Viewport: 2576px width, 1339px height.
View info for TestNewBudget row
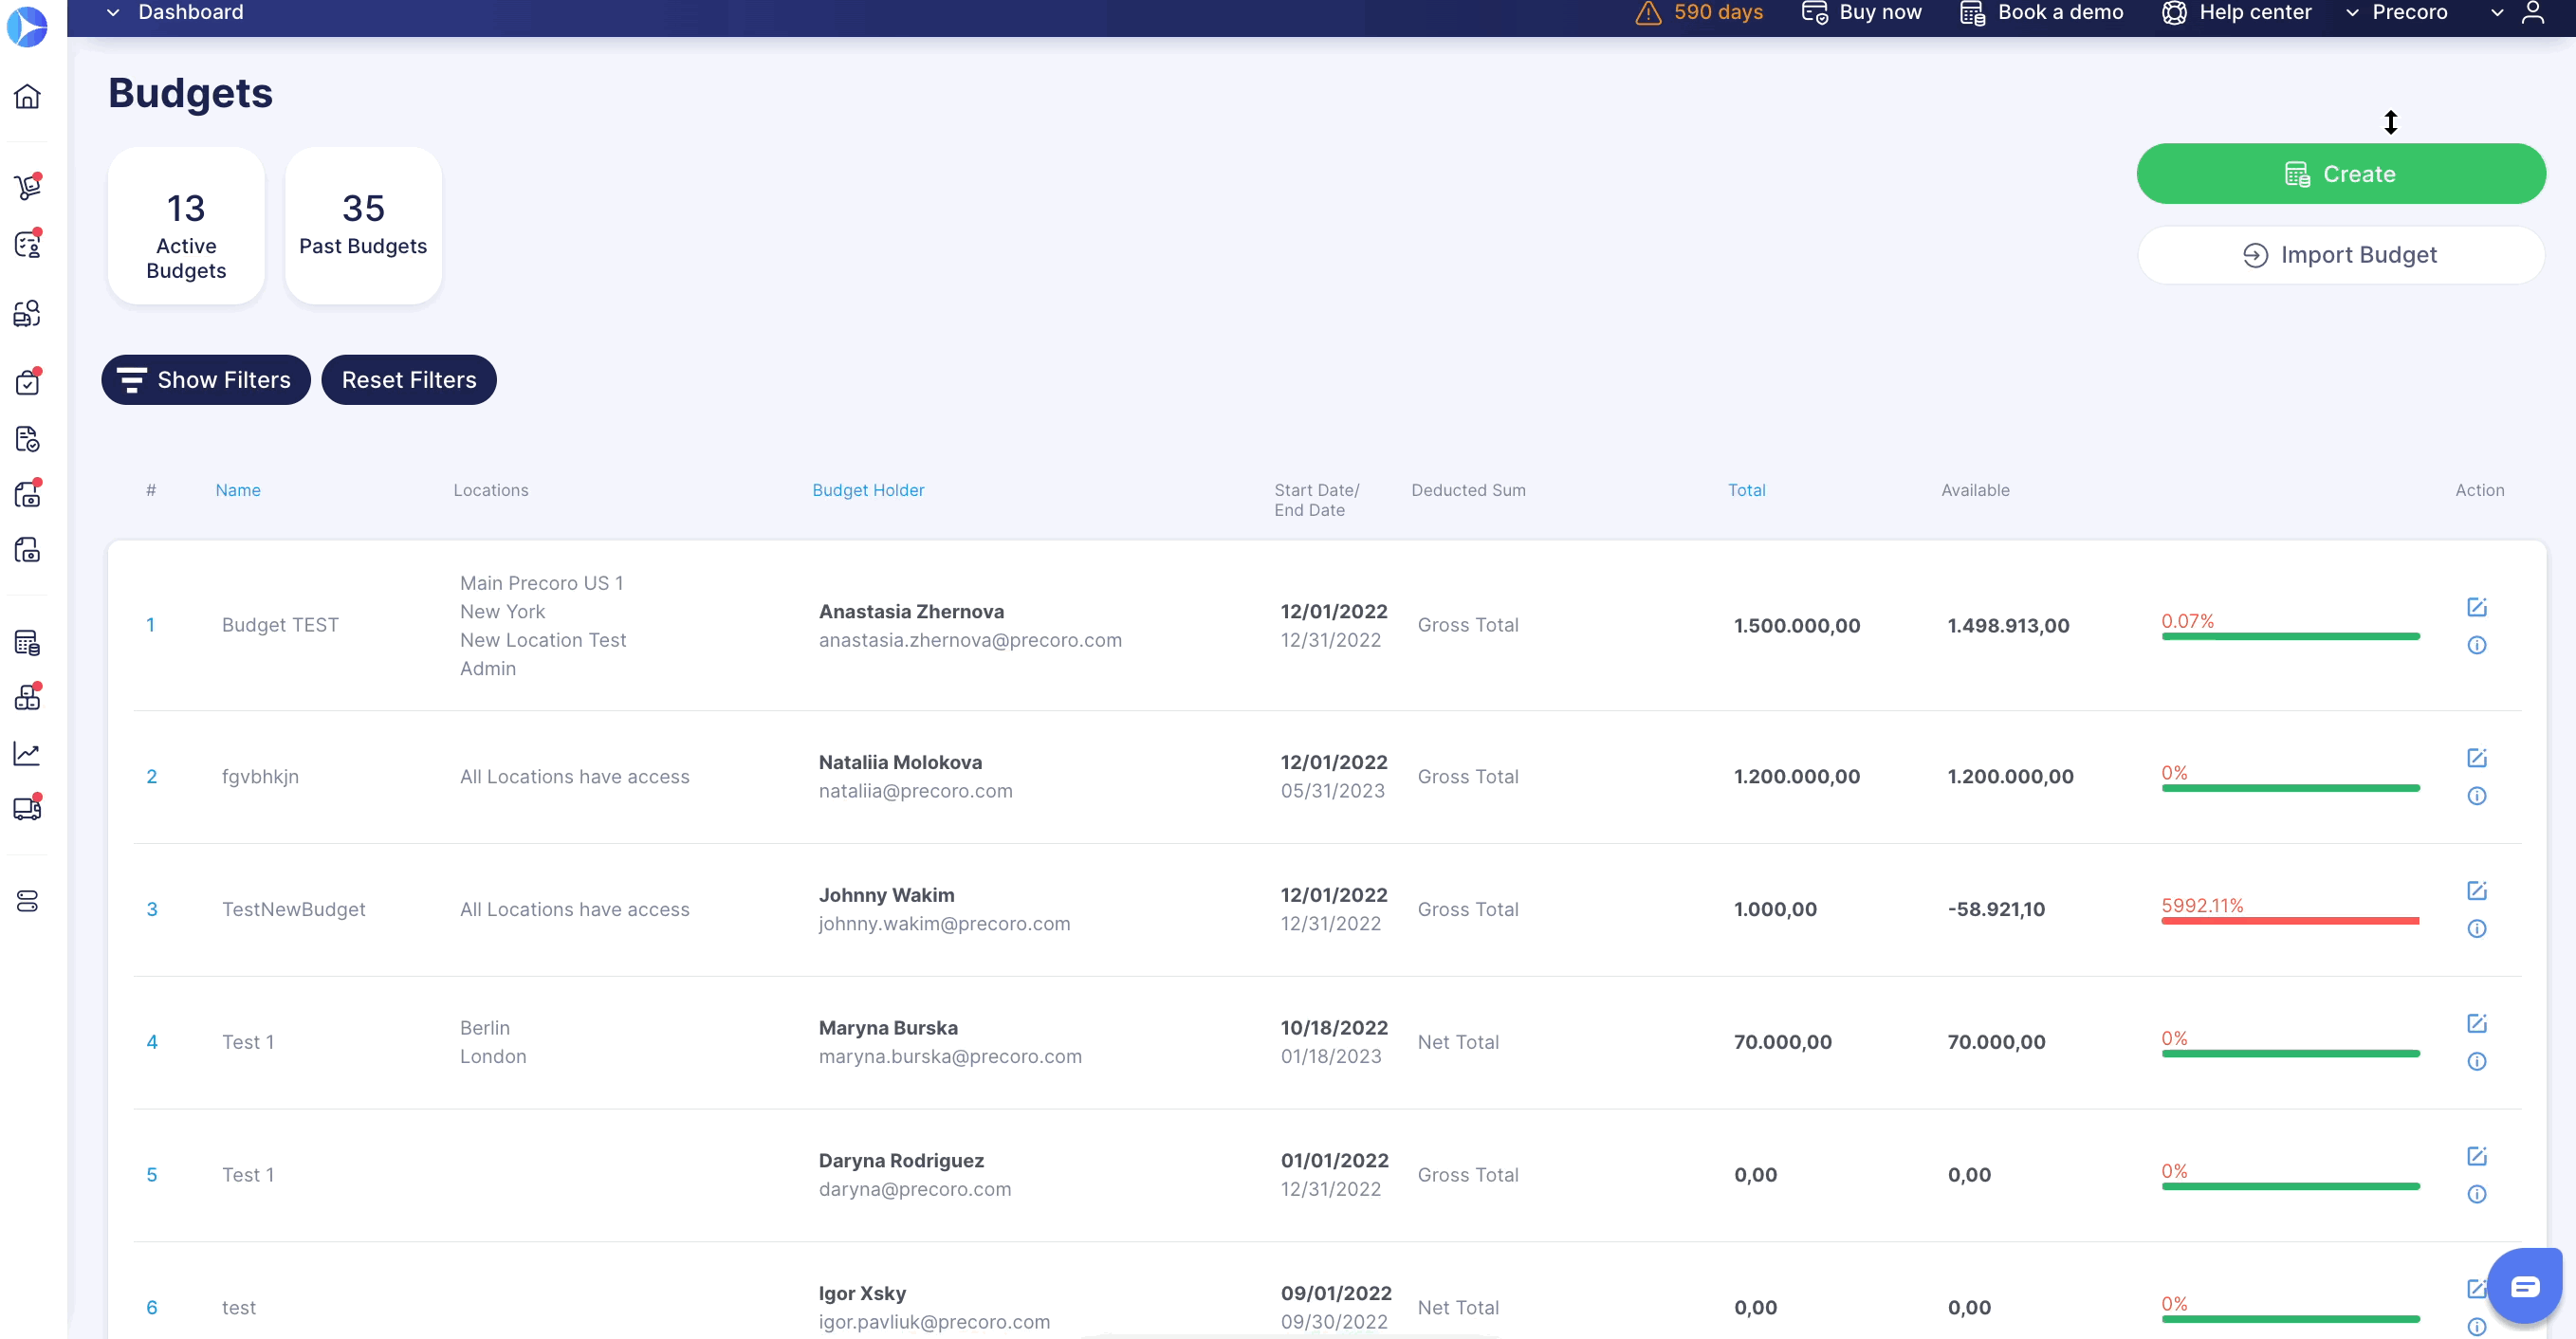click(x=2477, y=929)
